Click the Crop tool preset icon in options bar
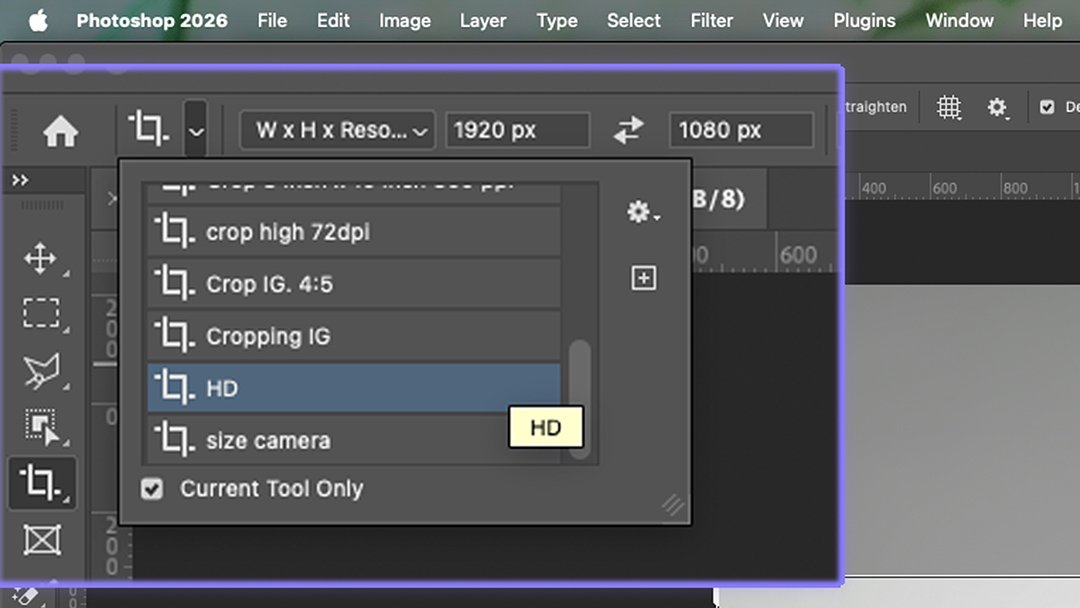Viewport: 1080px width, 608px height. coord(147,129)
